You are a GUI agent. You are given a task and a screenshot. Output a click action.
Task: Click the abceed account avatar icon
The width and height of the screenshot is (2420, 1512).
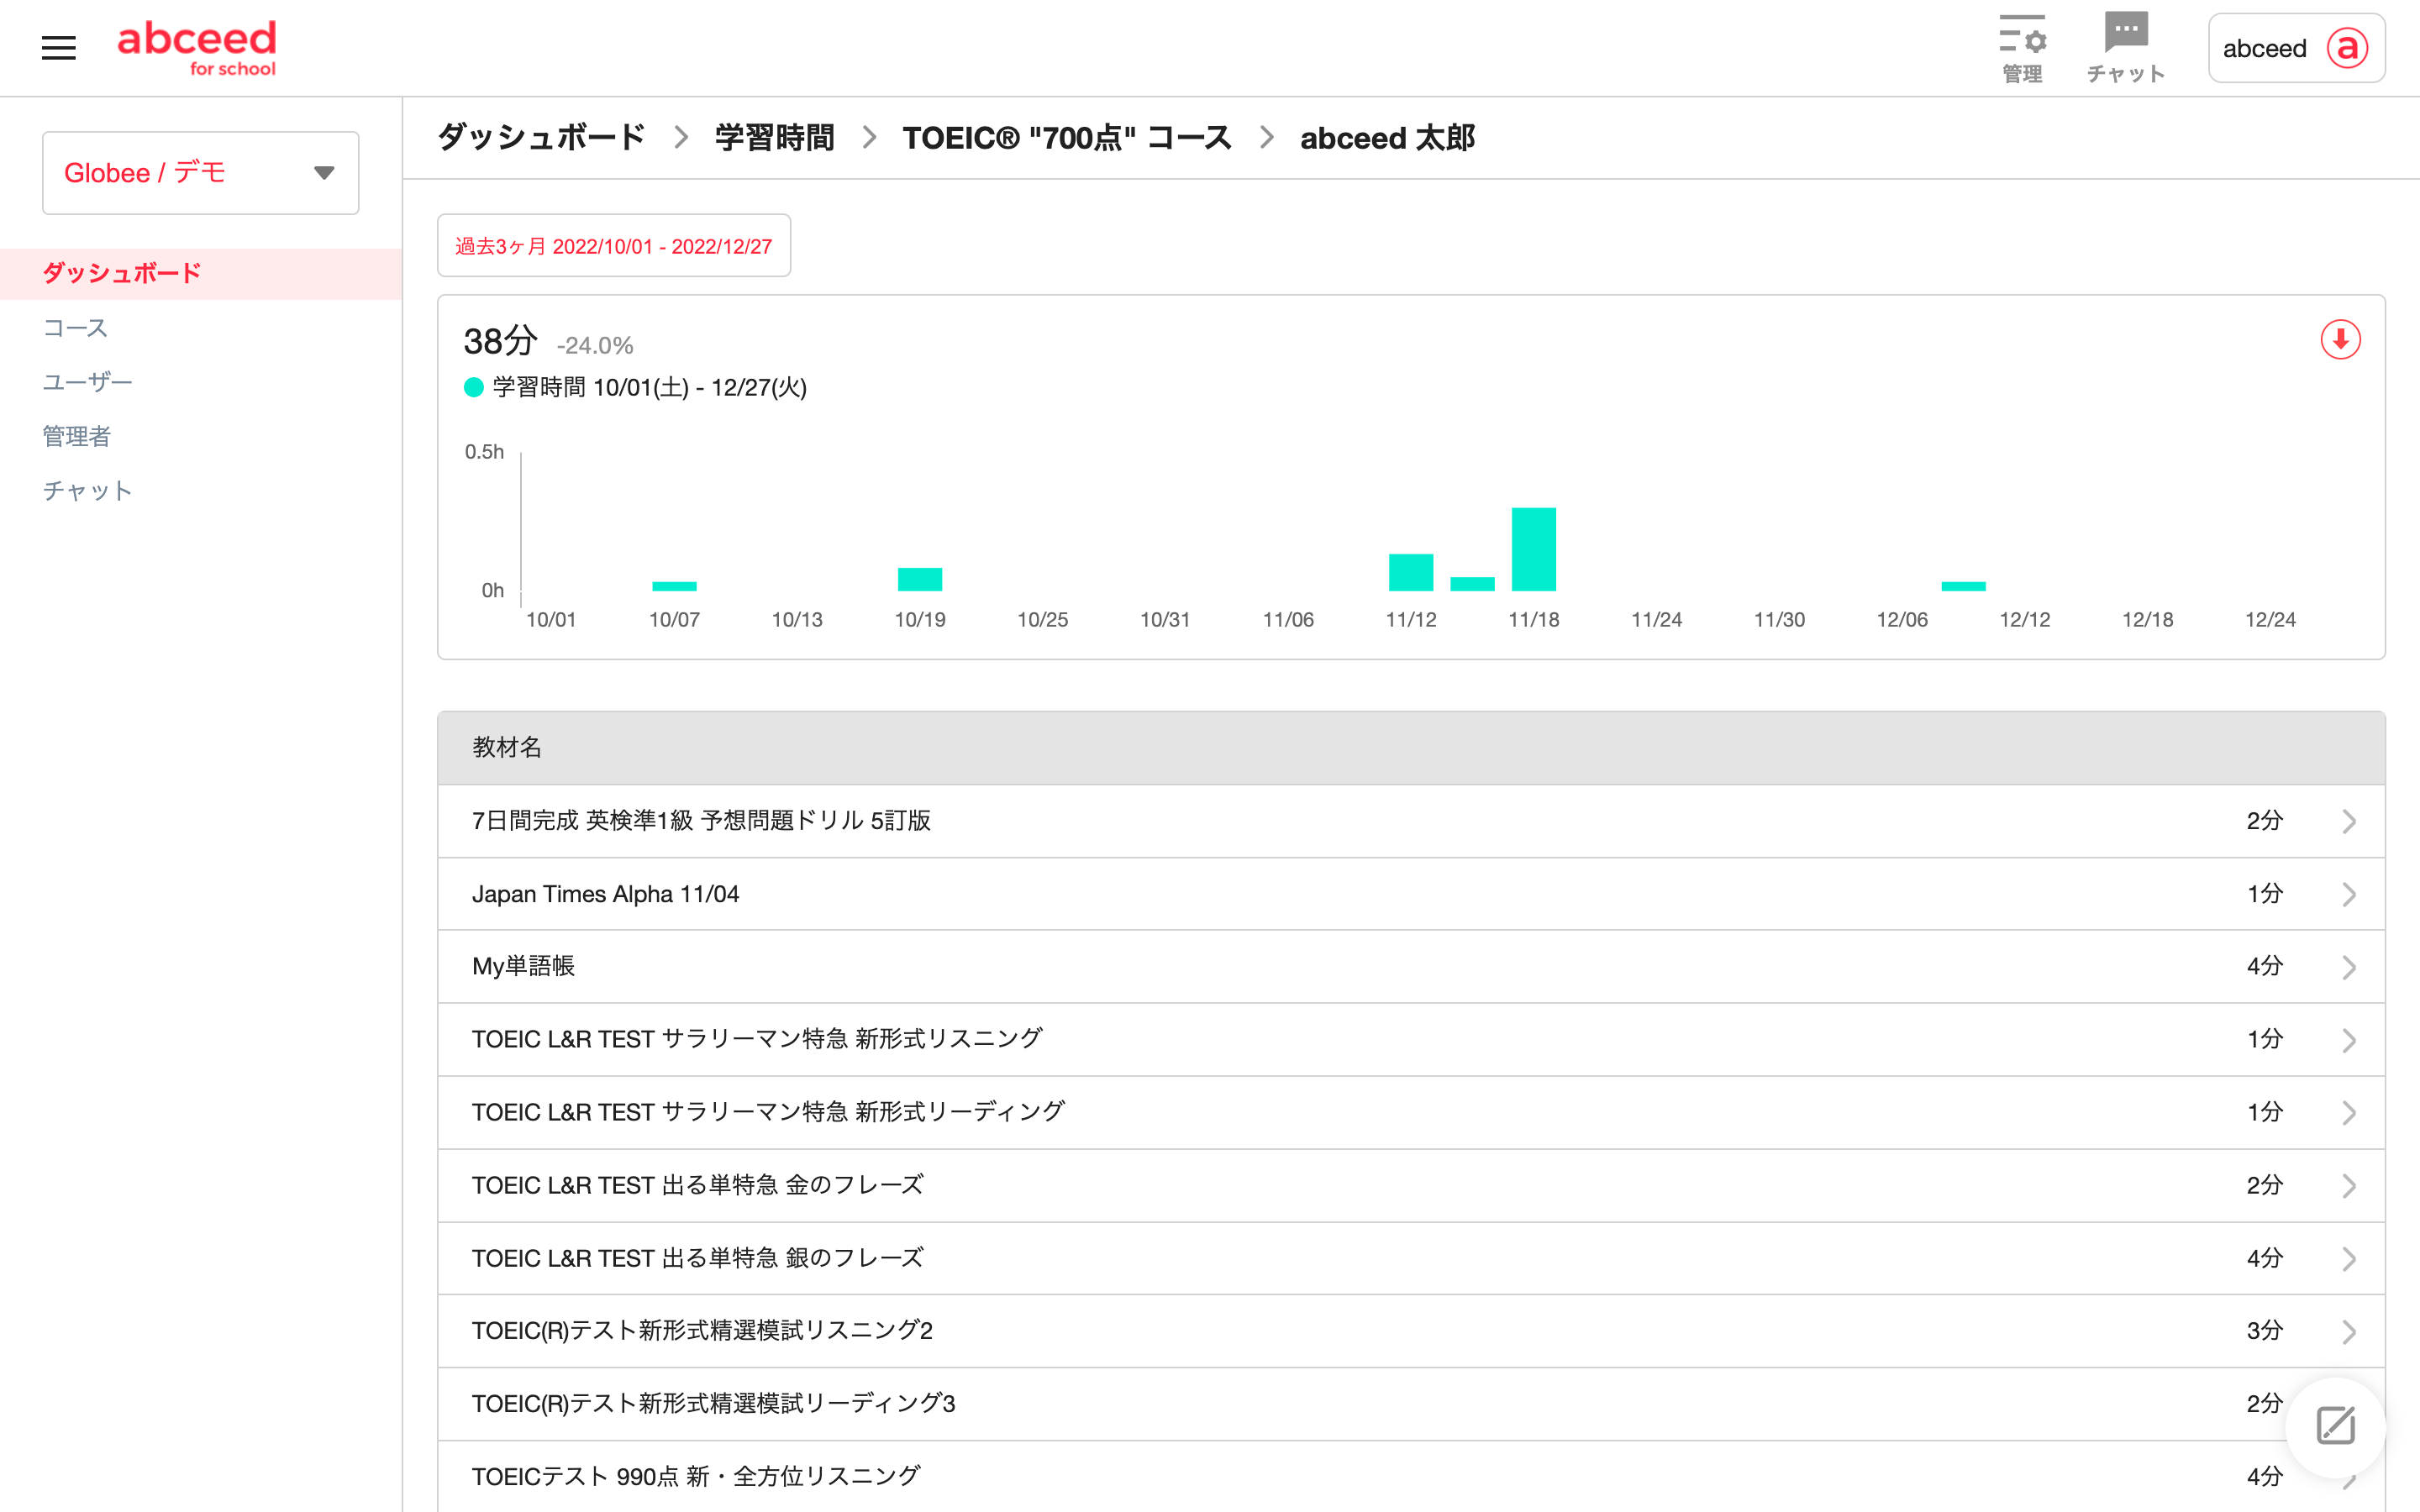(x=2347, y=48)
